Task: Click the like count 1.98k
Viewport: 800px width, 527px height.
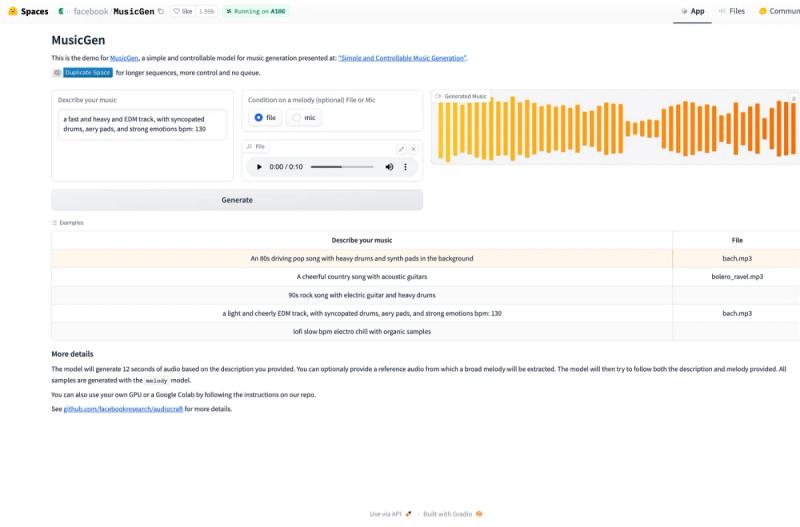Action: tap(207, 11)
